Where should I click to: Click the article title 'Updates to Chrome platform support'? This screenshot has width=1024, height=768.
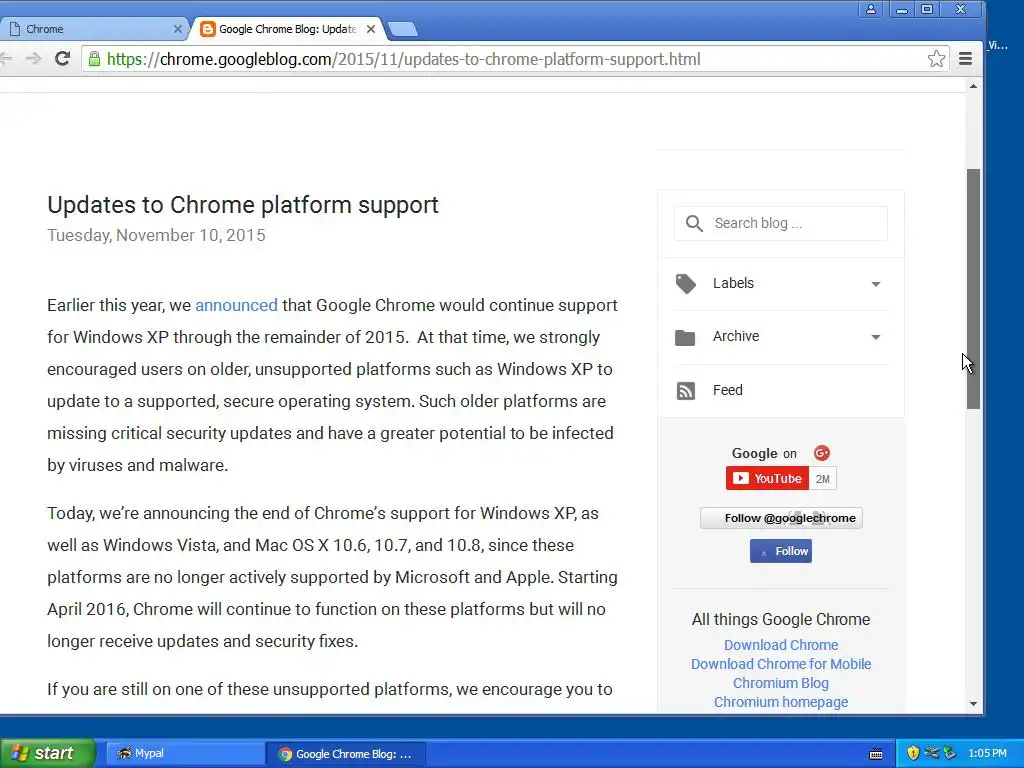click(x=243, y=205)
